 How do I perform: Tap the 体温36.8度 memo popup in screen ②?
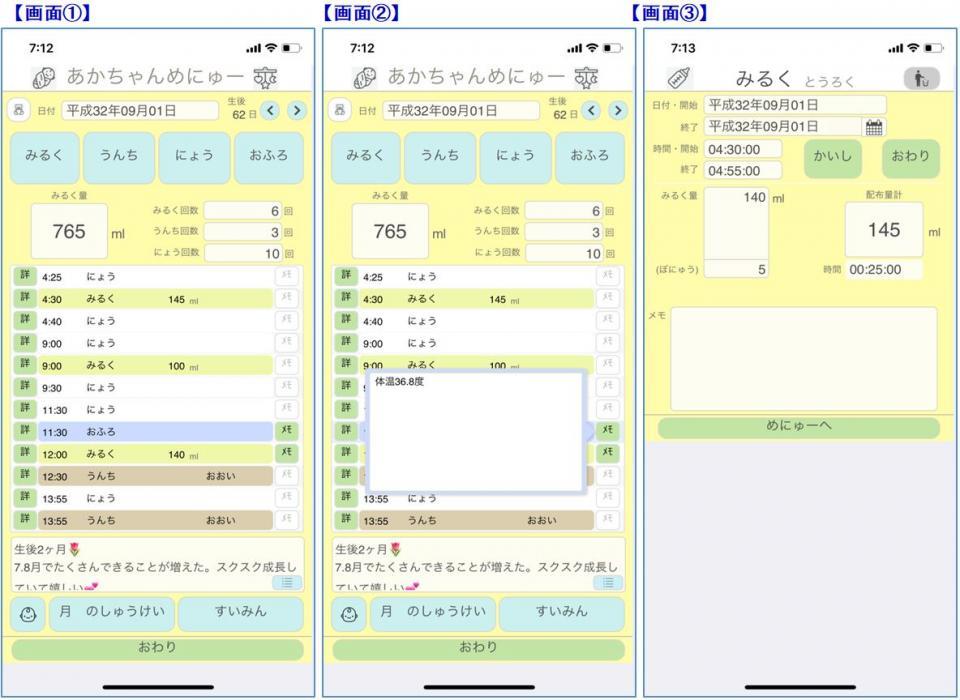click(475, 431)
